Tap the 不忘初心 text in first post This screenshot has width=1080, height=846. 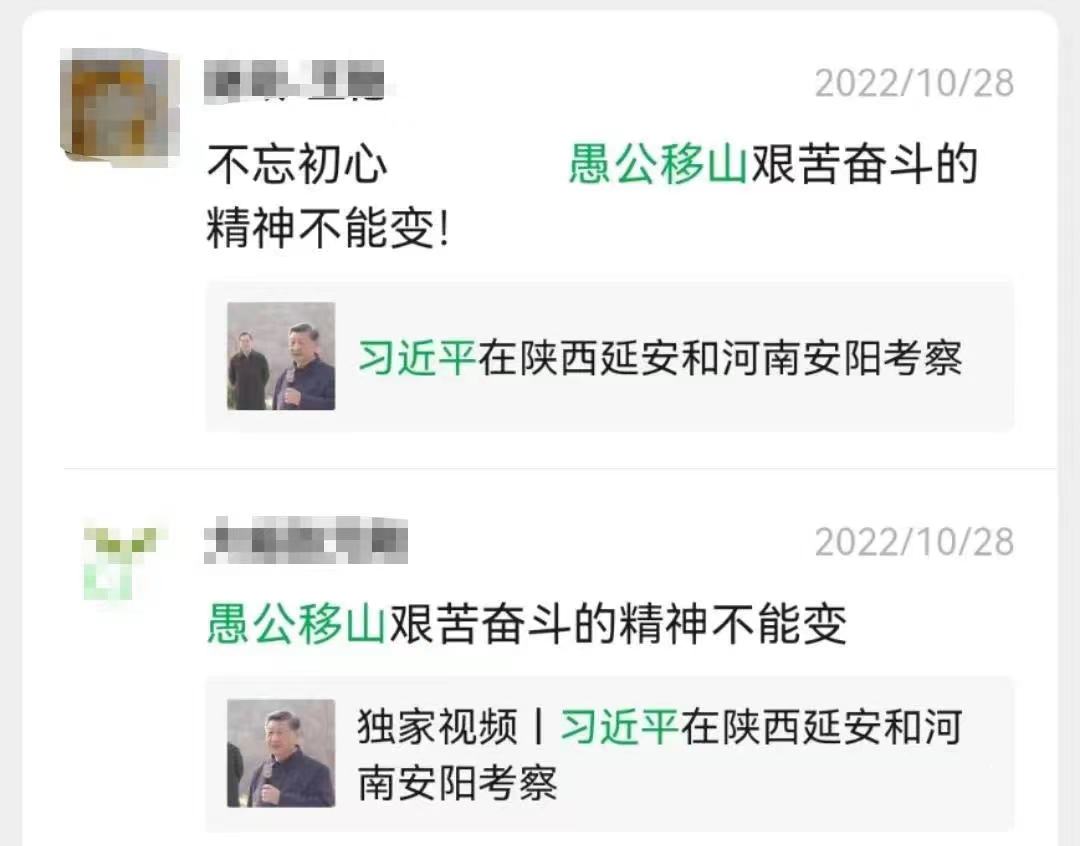click(x=297, y=165)
